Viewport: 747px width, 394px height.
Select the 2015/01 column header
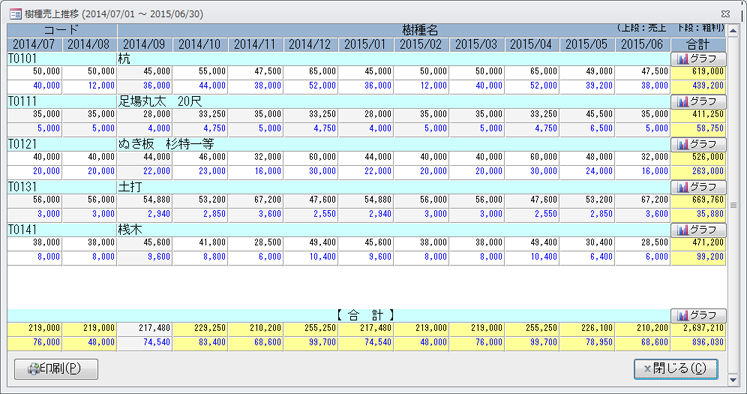click(x=365, y=45)
